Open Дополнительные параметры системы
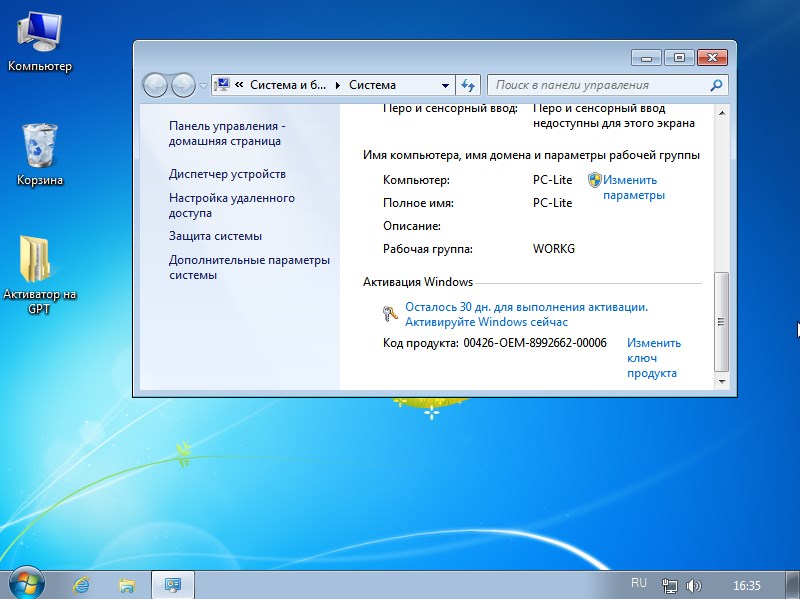 pos(249,267)
